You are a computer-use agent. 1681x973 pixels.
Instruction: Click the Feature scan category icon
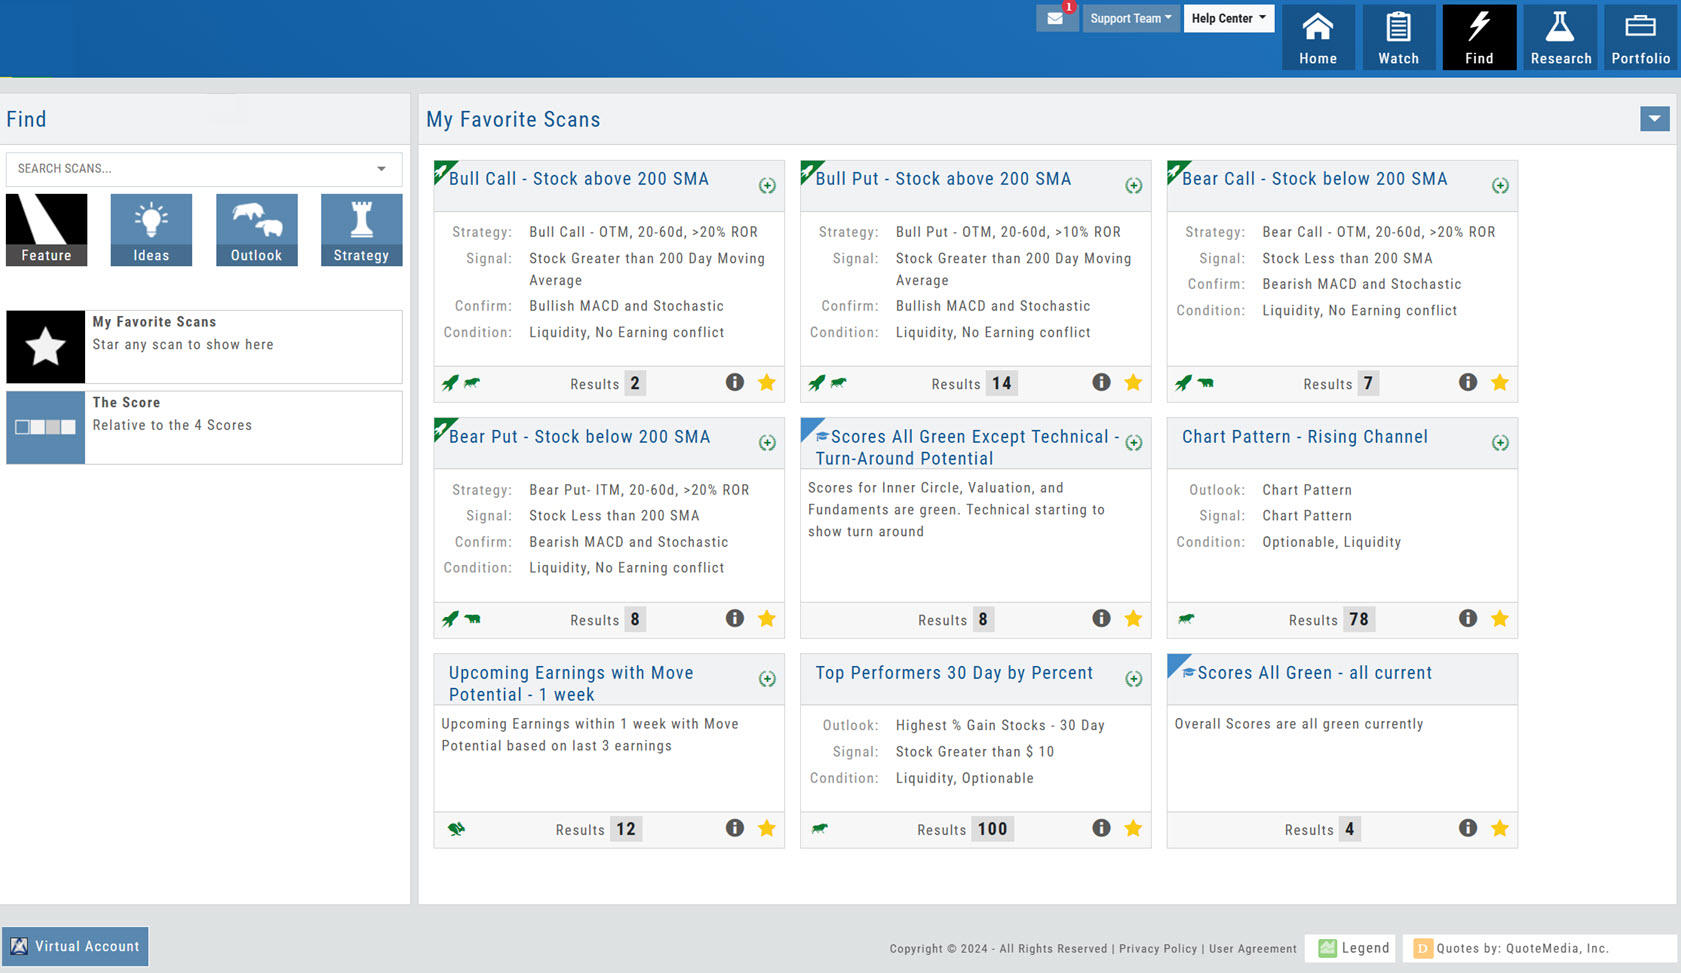[x=47, y=230]
